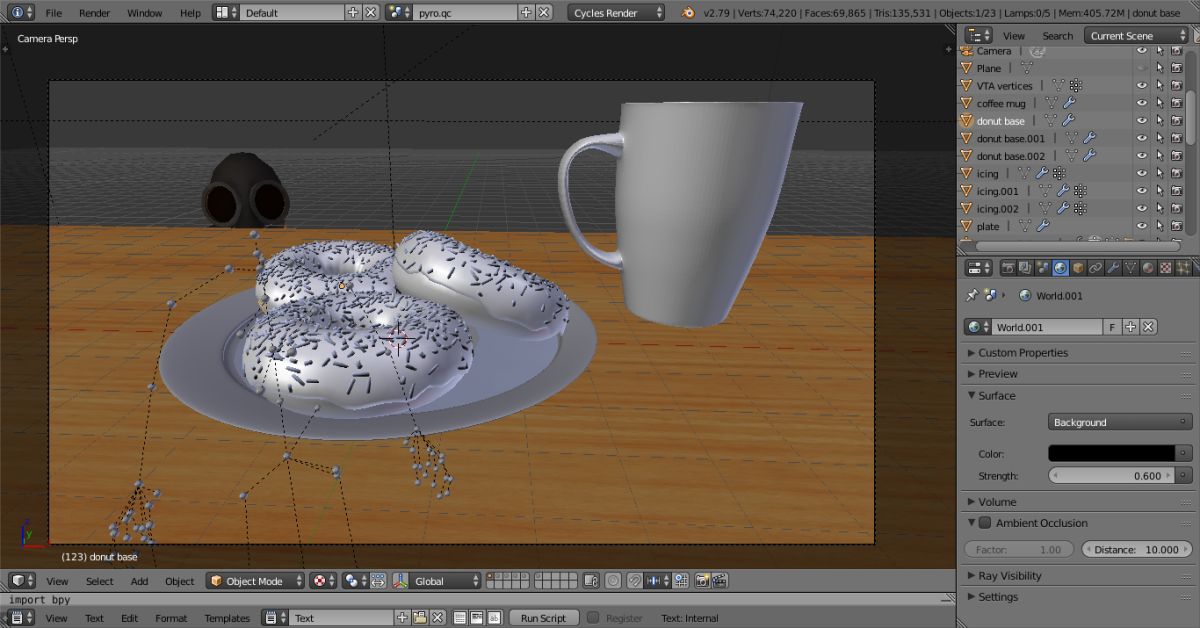Toggle visibility eye for icing.002
Image resolution: width=1200 pixels, height=628 pixels.
click(x=1141, y=208)
